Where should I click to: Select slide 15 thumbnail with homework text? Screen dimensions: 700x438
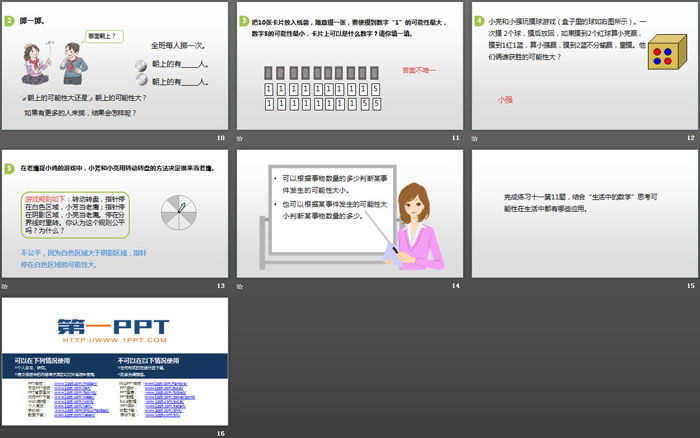[585, 214]
